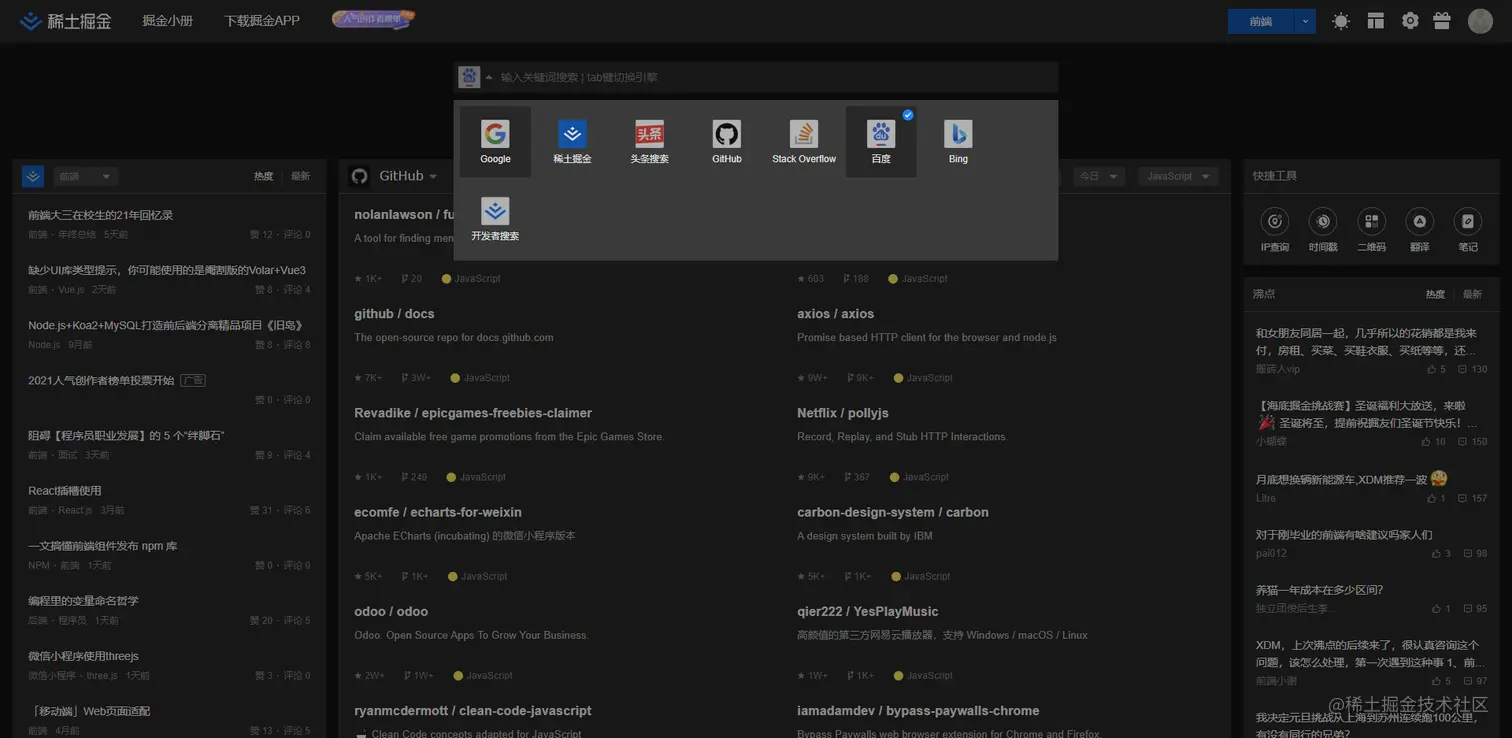Viewport: 1512px width, 738px height.
Task: Select the Google search engine tile
Action: click(x=495, y=142)
